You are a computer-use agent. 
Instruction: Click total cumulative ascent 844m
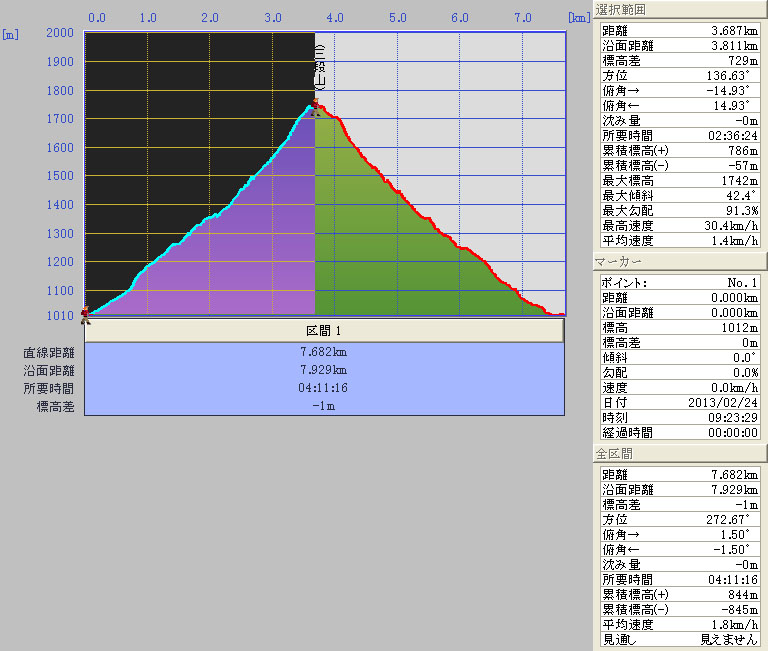click(743, 595)
